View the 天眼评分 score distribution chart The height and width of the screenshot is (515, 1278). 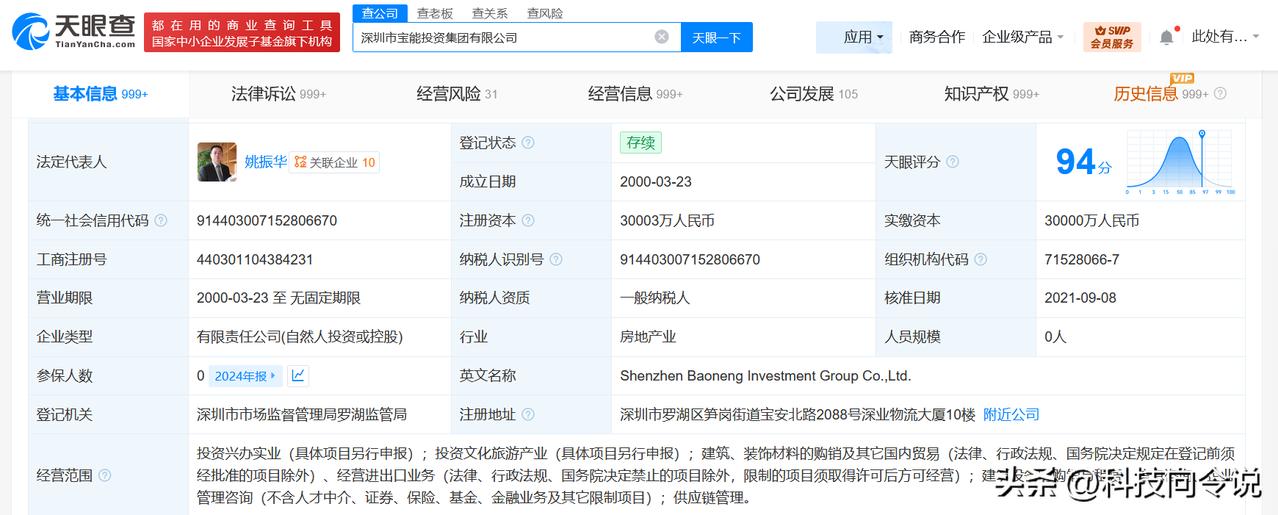click(1180, 163)
